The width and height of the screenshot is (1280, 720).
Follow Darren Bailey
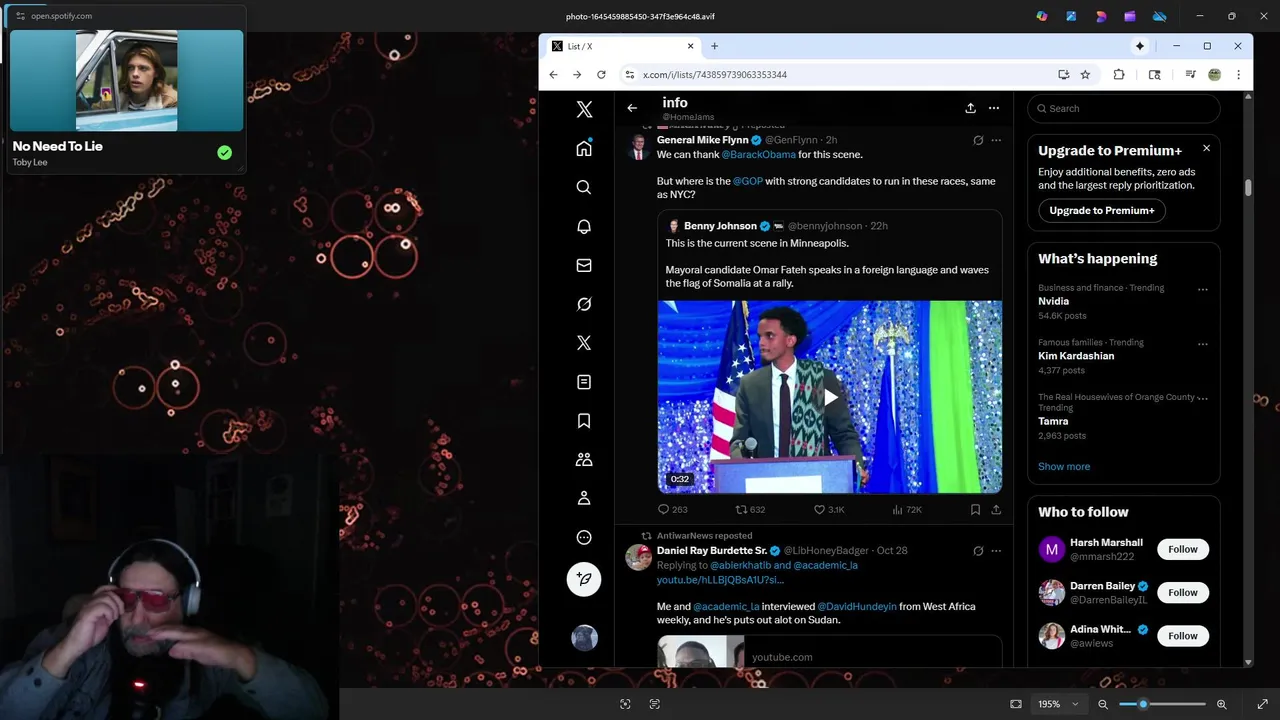coord(1182,592)
